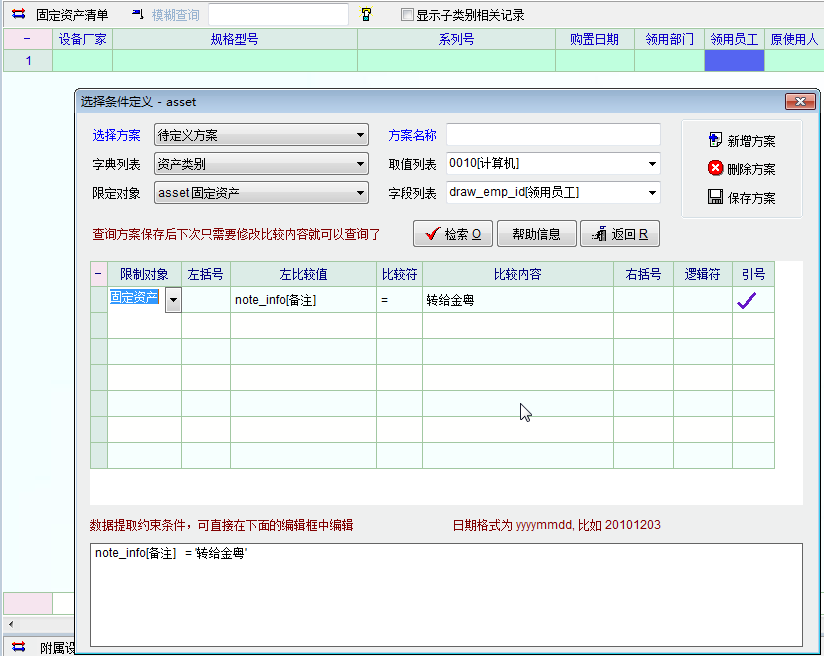
Task: Click the 固定资产清单 toolbar icon
Action: click(18, 15)
